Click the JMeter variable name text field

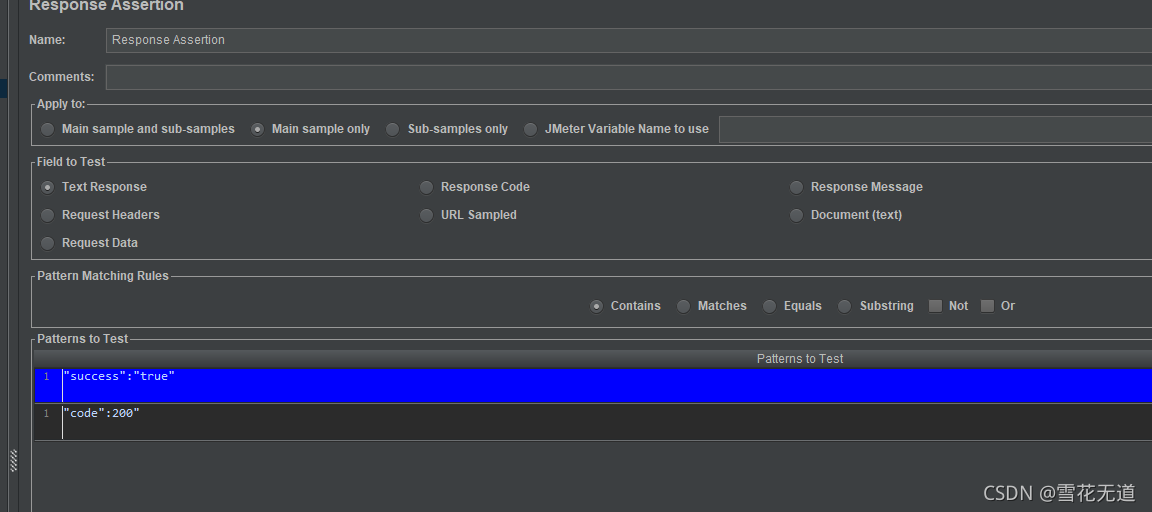pos(935,129)
